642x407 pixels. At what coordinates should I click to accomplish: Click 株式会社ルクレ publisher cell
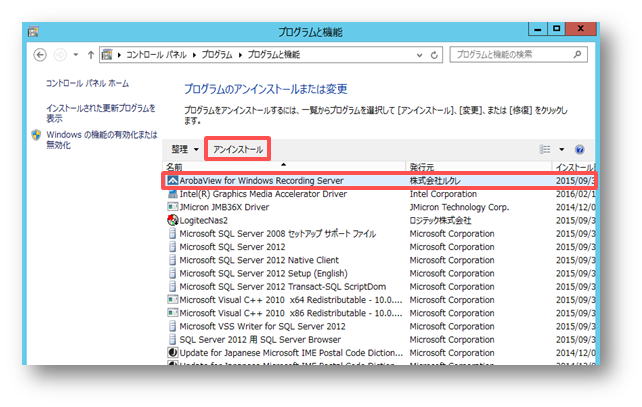click(x=435, y=181)
